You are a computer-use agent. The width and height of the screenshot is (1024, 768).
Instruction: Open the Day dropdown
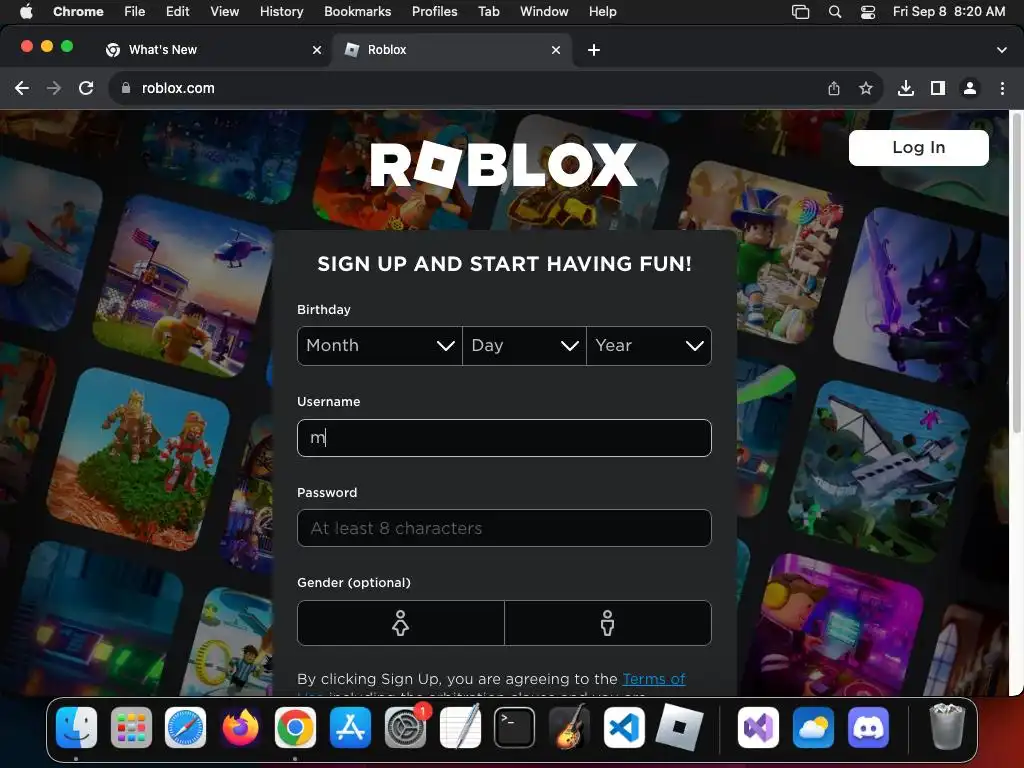(524, 345)
